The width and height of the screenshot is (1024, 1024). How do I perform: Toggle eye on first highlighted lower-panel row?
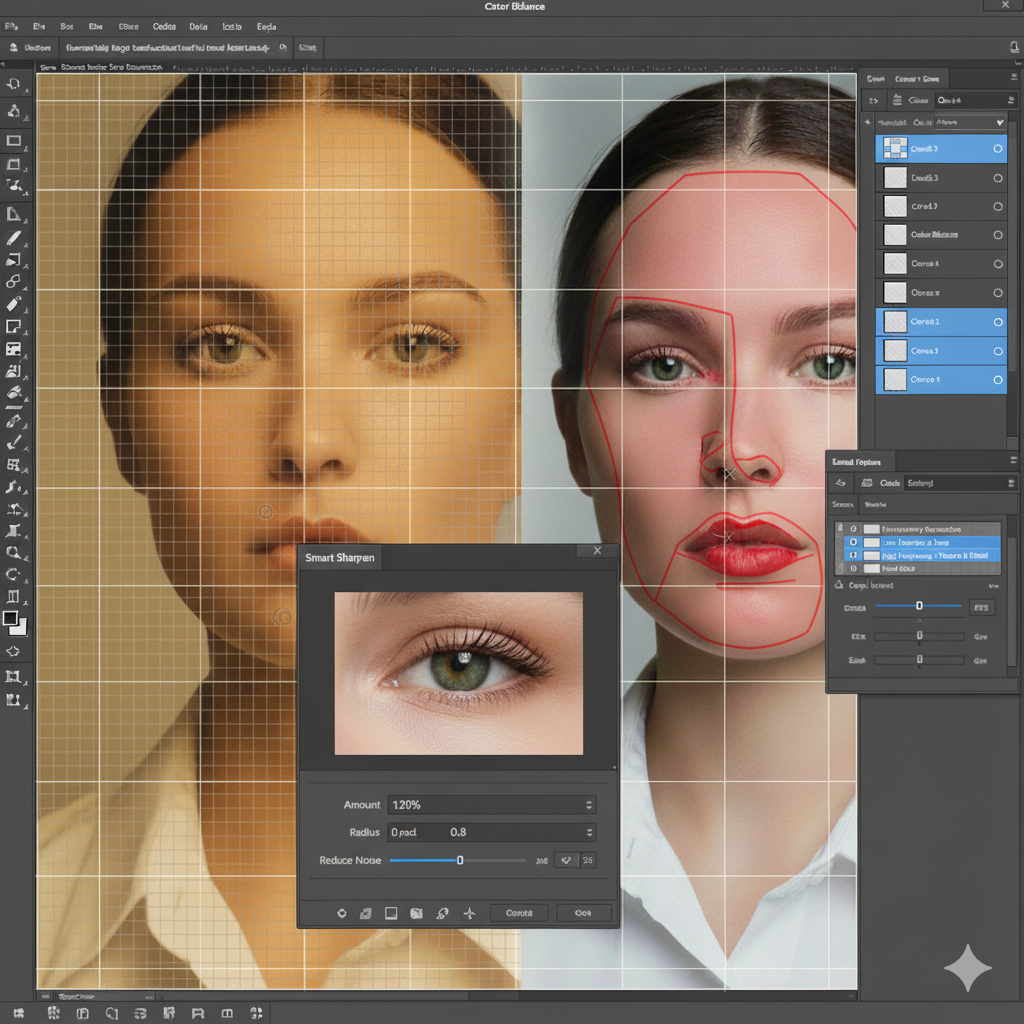click(853, 542)
